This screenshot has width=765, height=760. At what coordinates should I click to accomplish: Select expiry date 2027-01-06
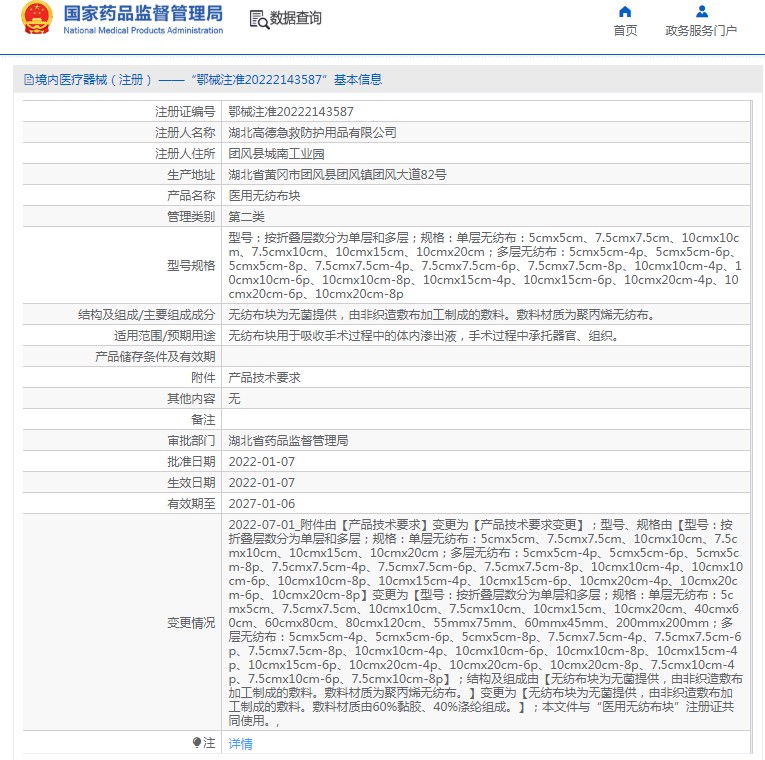click(262, 503)
